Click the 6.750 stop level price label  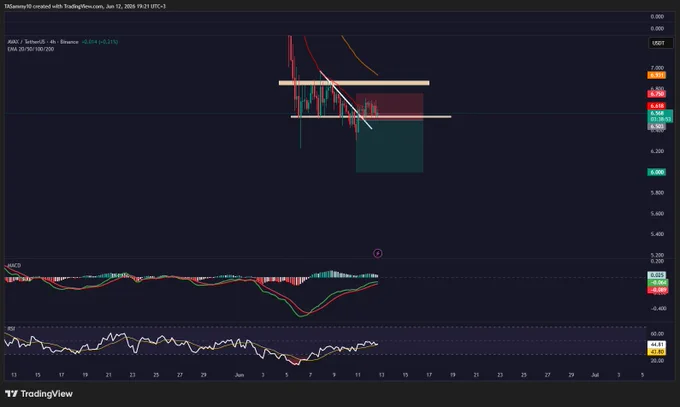(657, 94)
